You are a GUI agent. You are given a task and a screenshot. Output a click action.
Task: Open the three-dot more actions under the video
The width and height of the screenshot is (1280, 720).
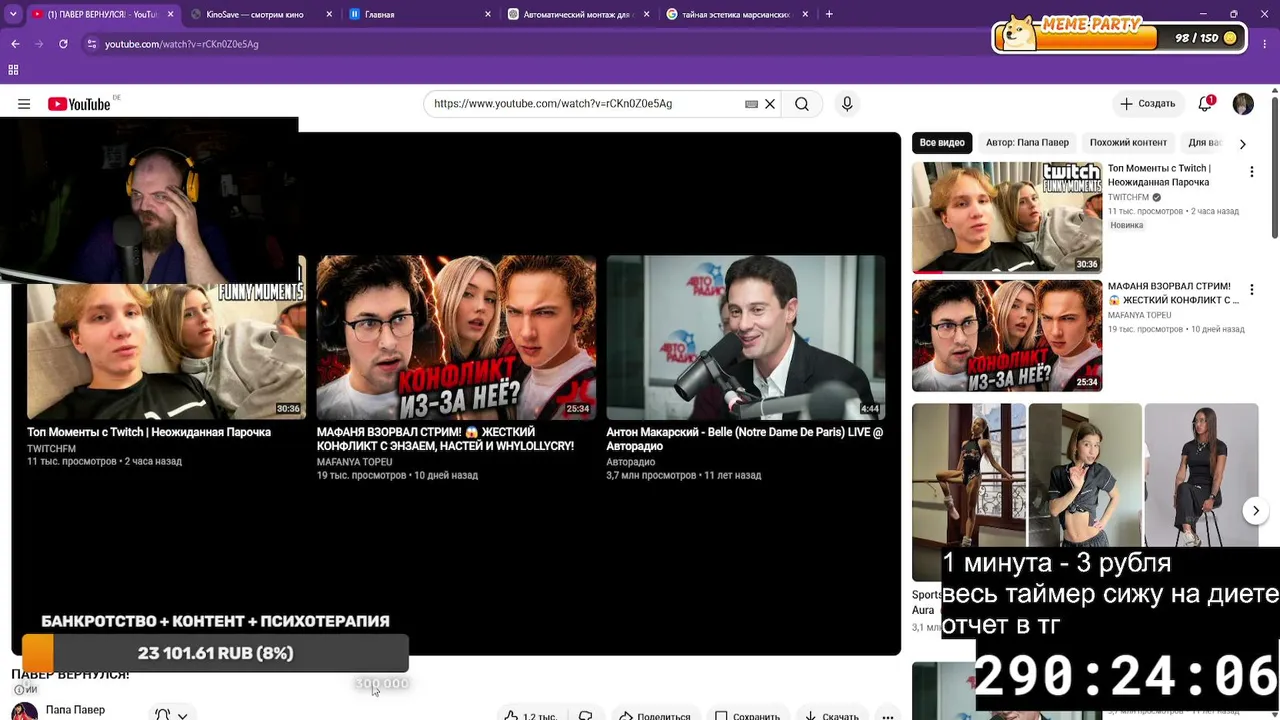pyautogui.click(x=887, y=716)
